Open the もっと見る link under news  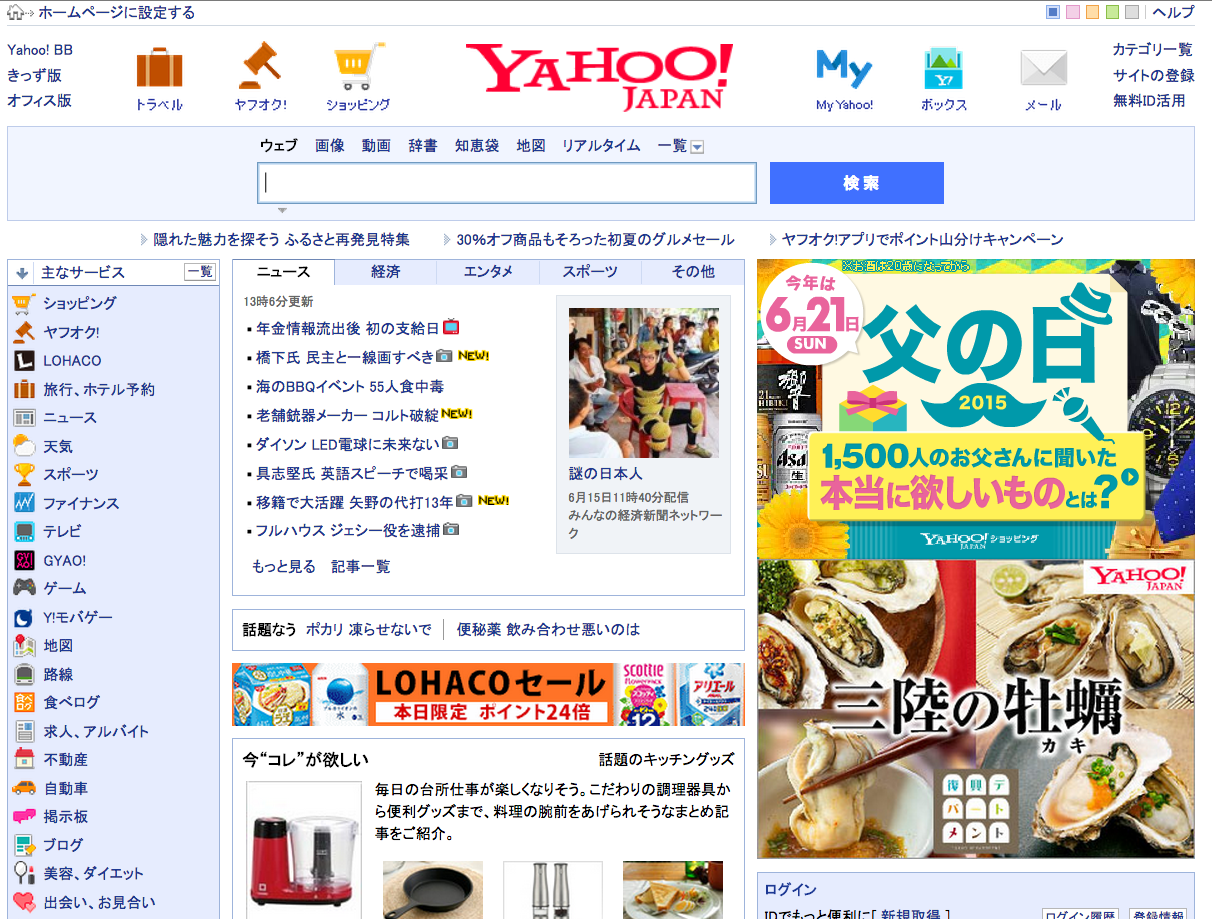tap(284, 566)
